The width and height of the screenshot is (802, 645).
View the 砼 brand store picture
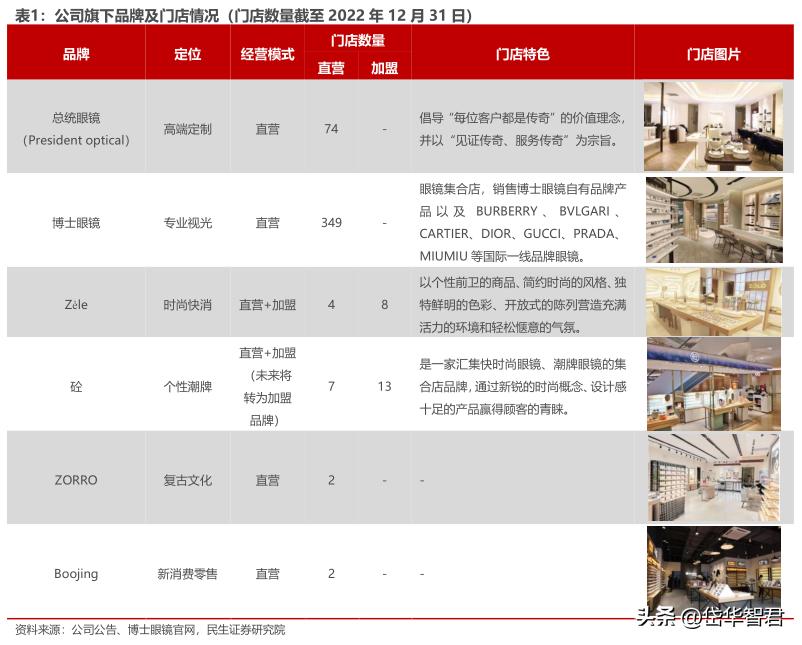pos(716,385)
